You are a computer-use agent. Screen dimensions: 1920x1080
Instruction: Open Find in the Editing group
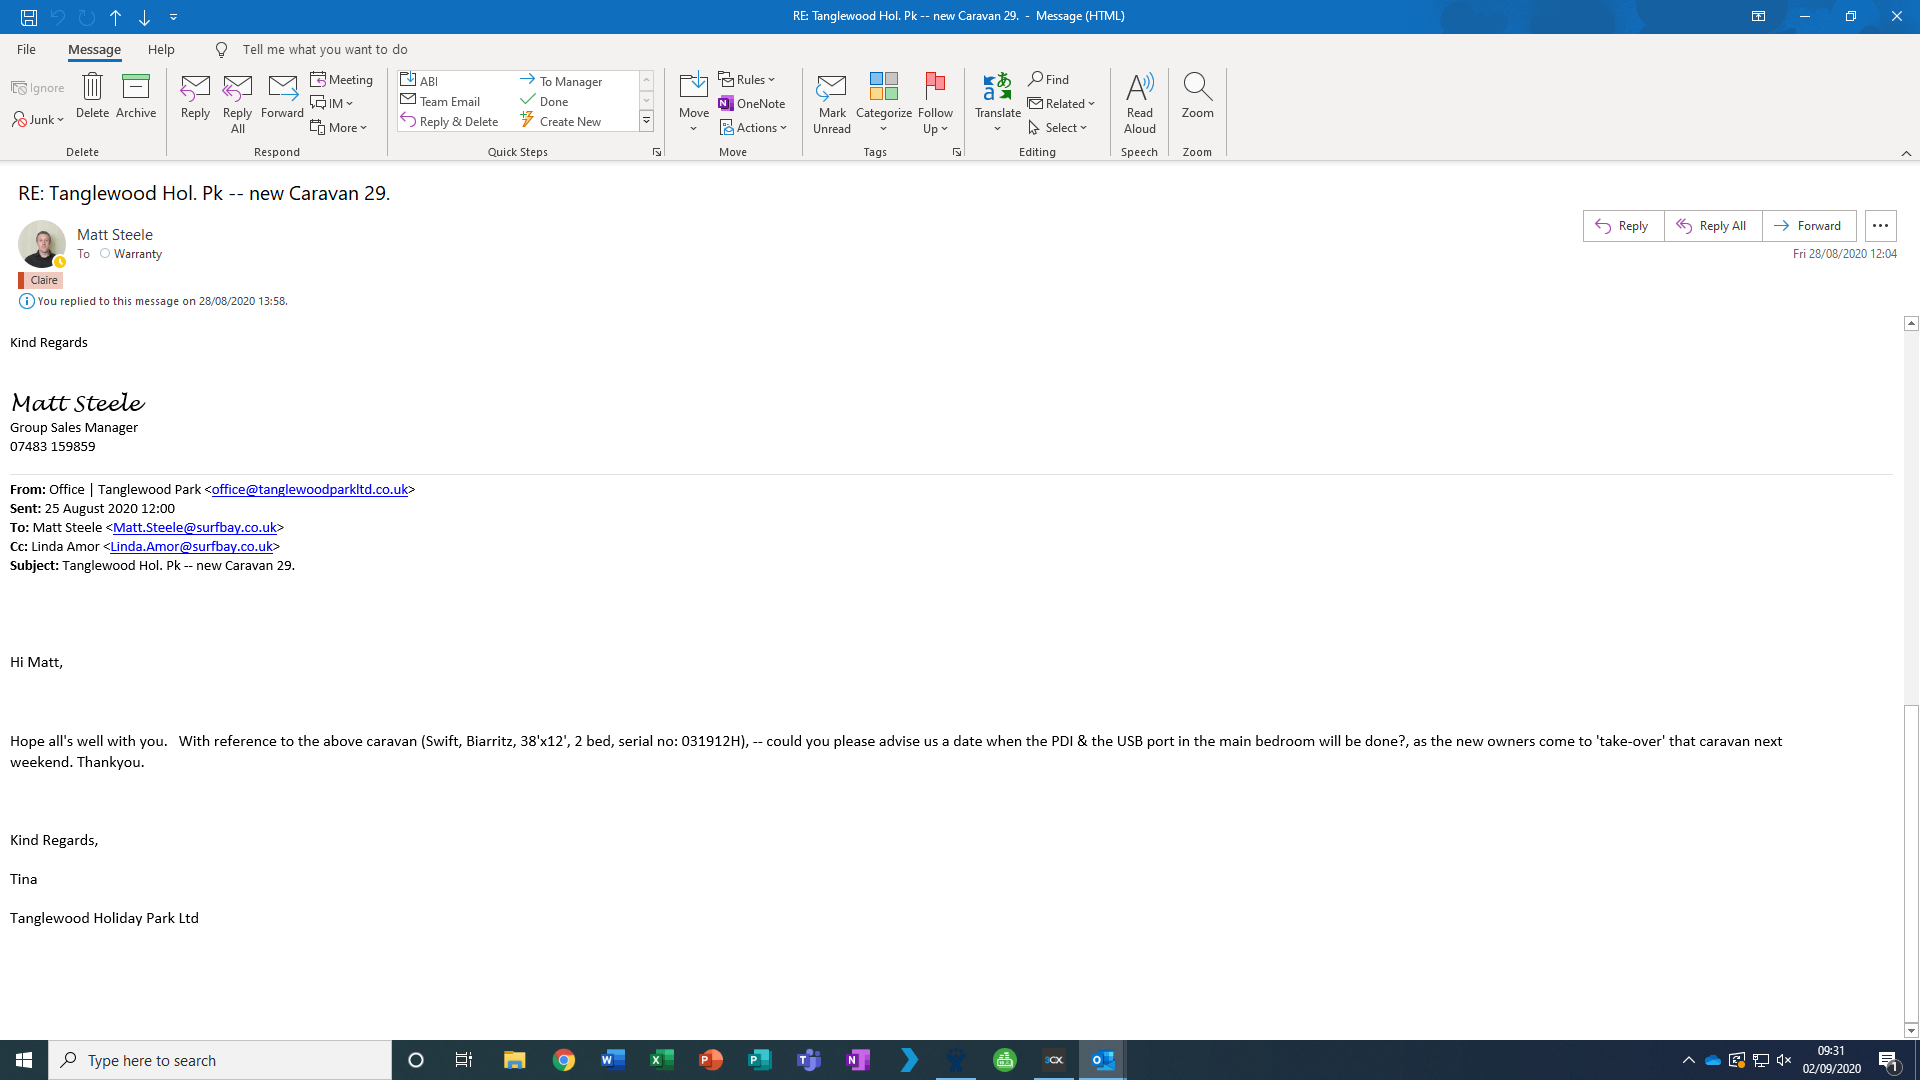1049,79
